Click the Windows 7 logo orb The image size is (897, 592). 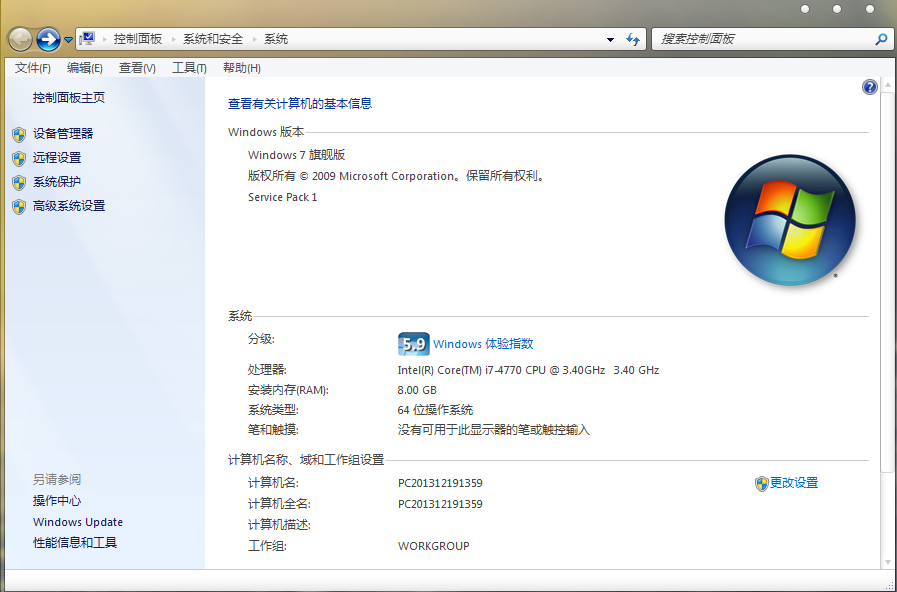pyautogui.click(x=790, y=220)
